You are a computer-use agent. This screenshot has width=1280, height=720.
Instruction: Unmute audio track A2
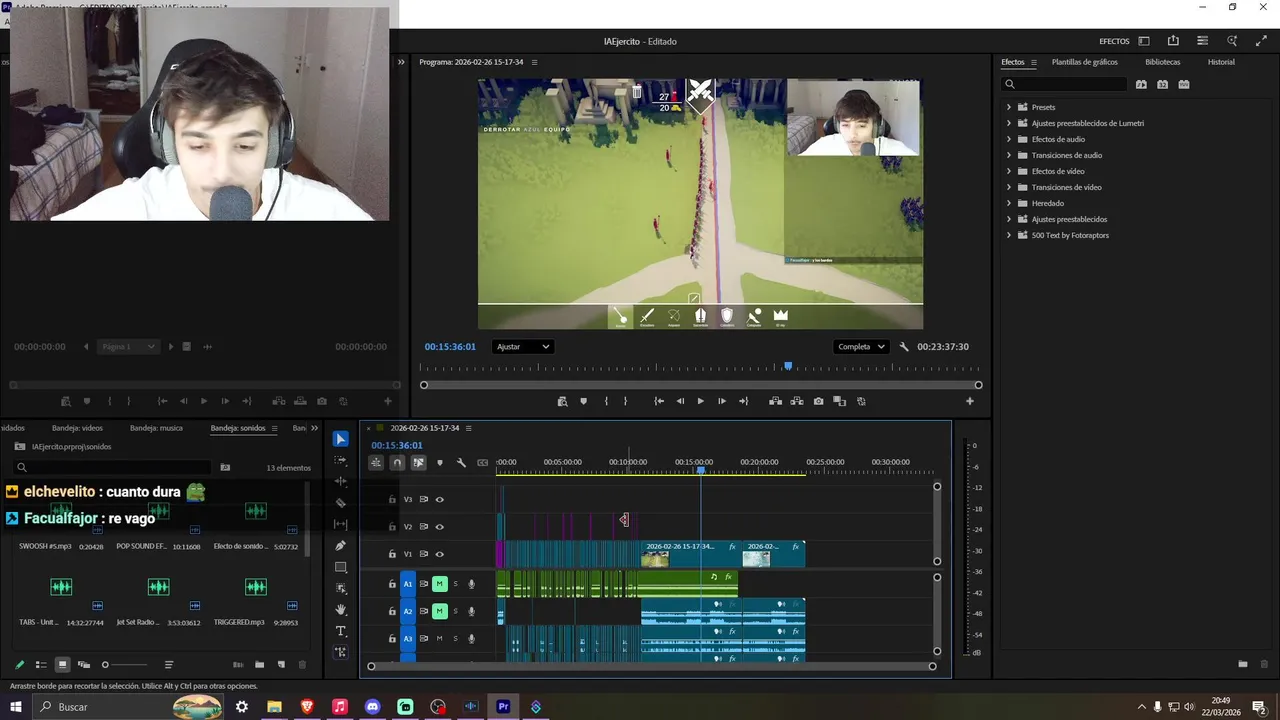point(439,611)
